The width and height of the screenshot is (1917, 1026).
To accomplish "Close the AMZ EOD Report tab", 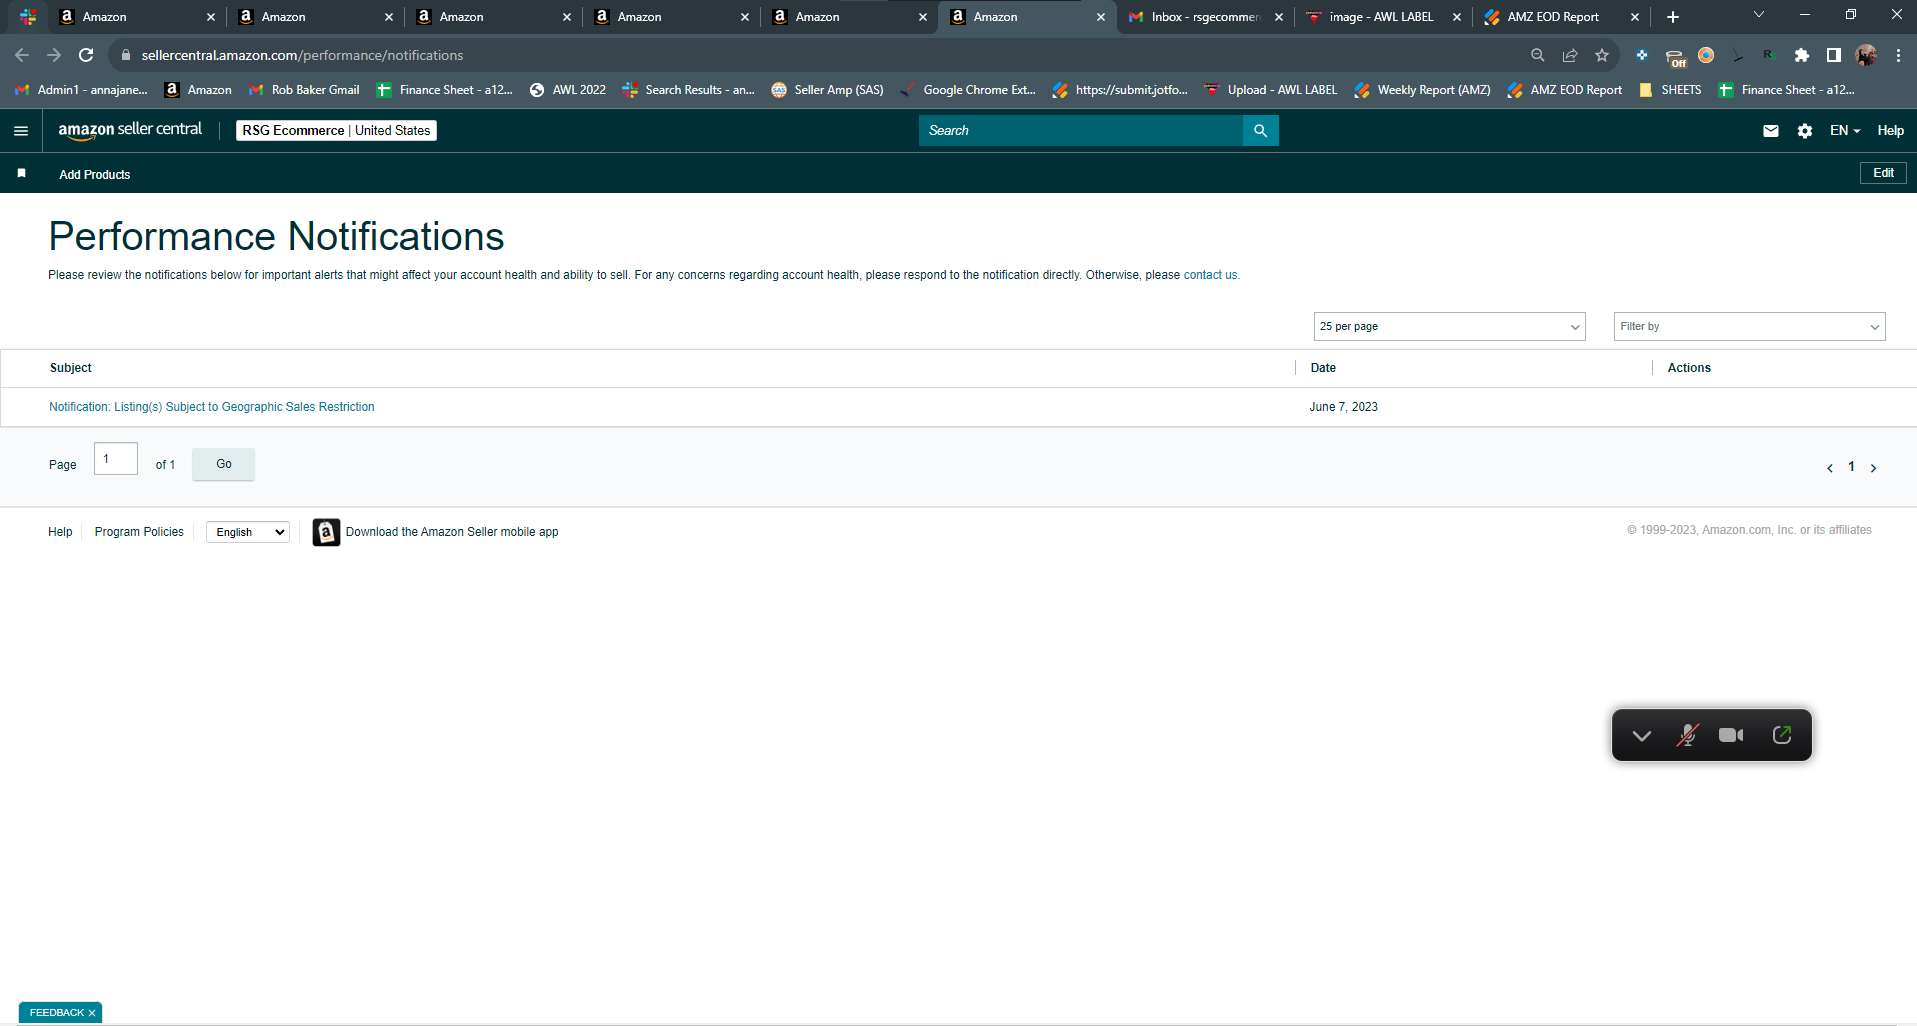I will tap(1635, 17).
